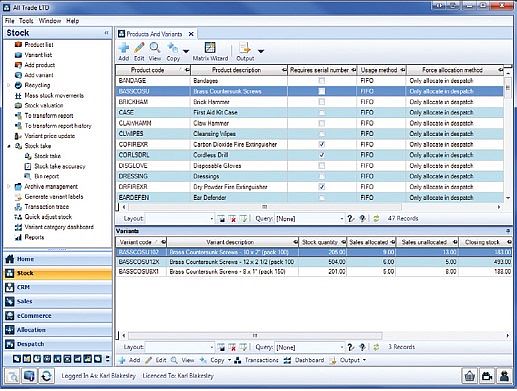517x391 pixels.
Task: Click the search icon in bottom-left status bar
Action: [13, 376]
